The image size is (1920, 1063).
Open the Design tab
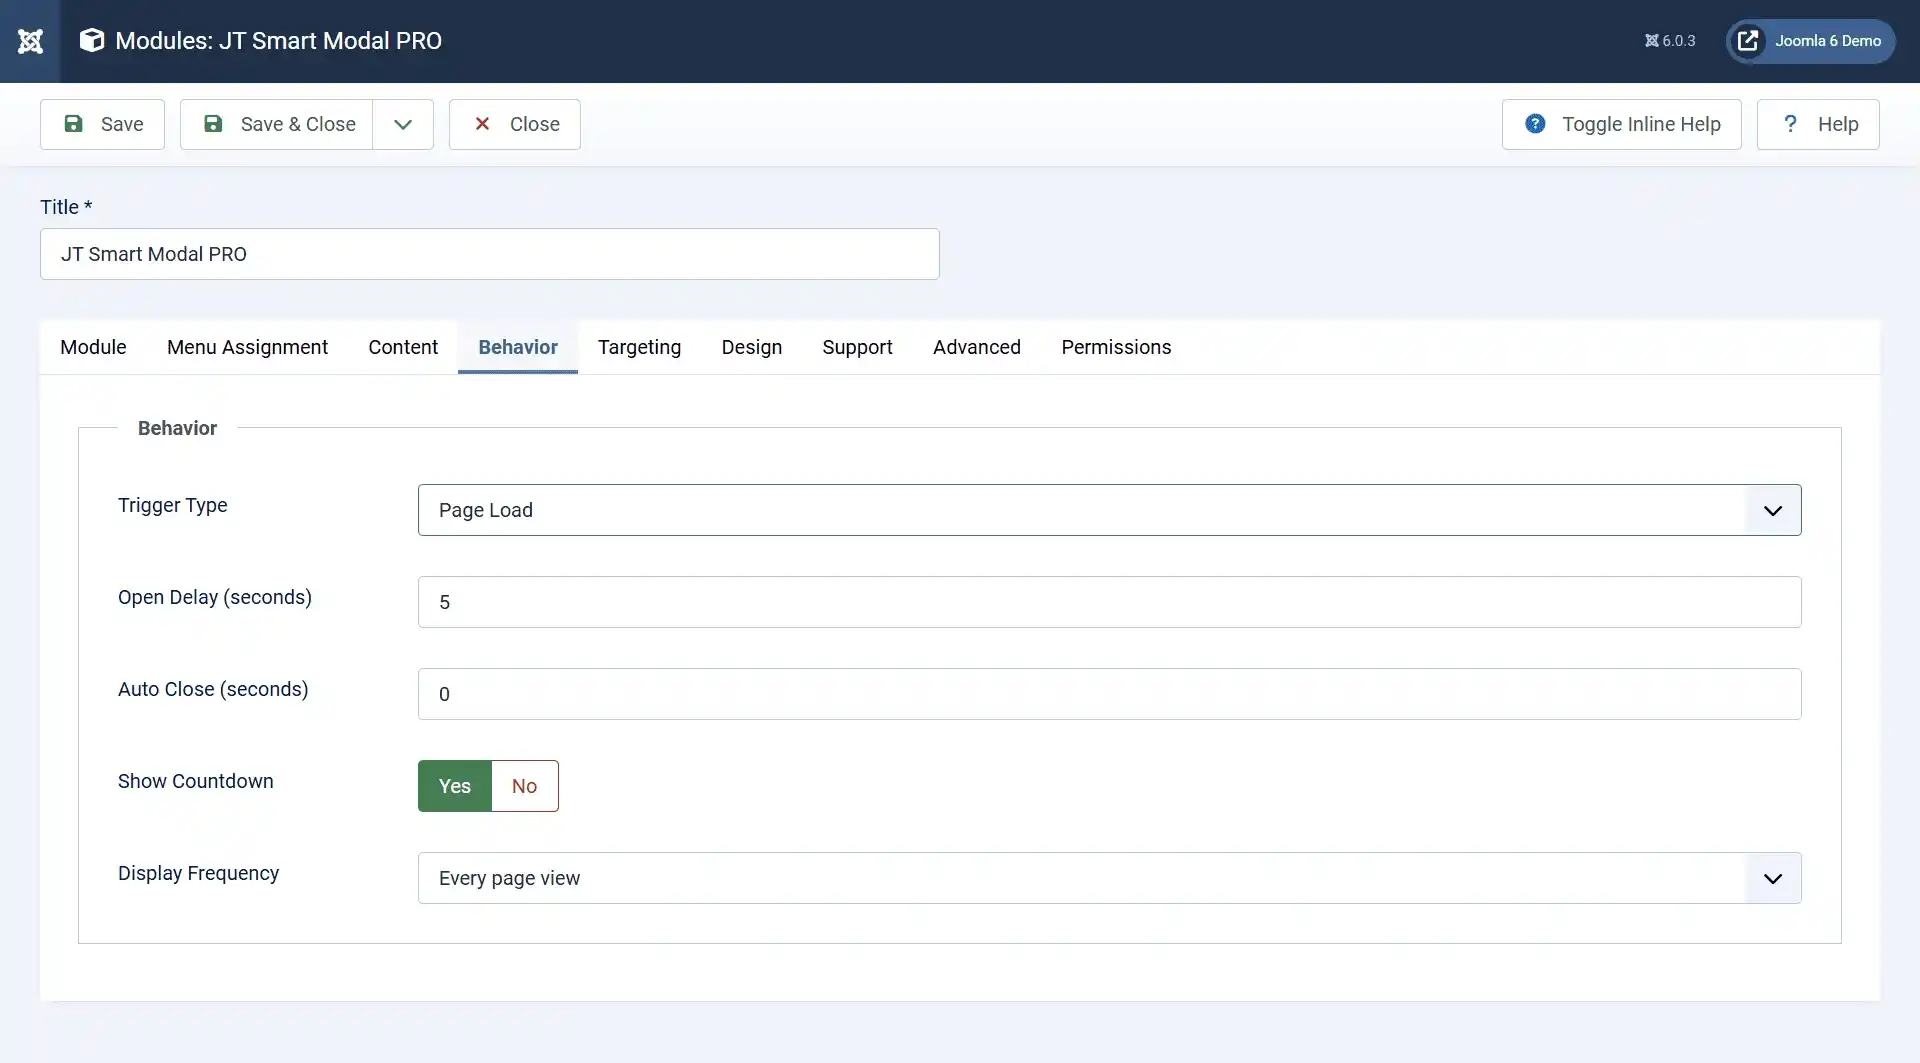(752, 347)
